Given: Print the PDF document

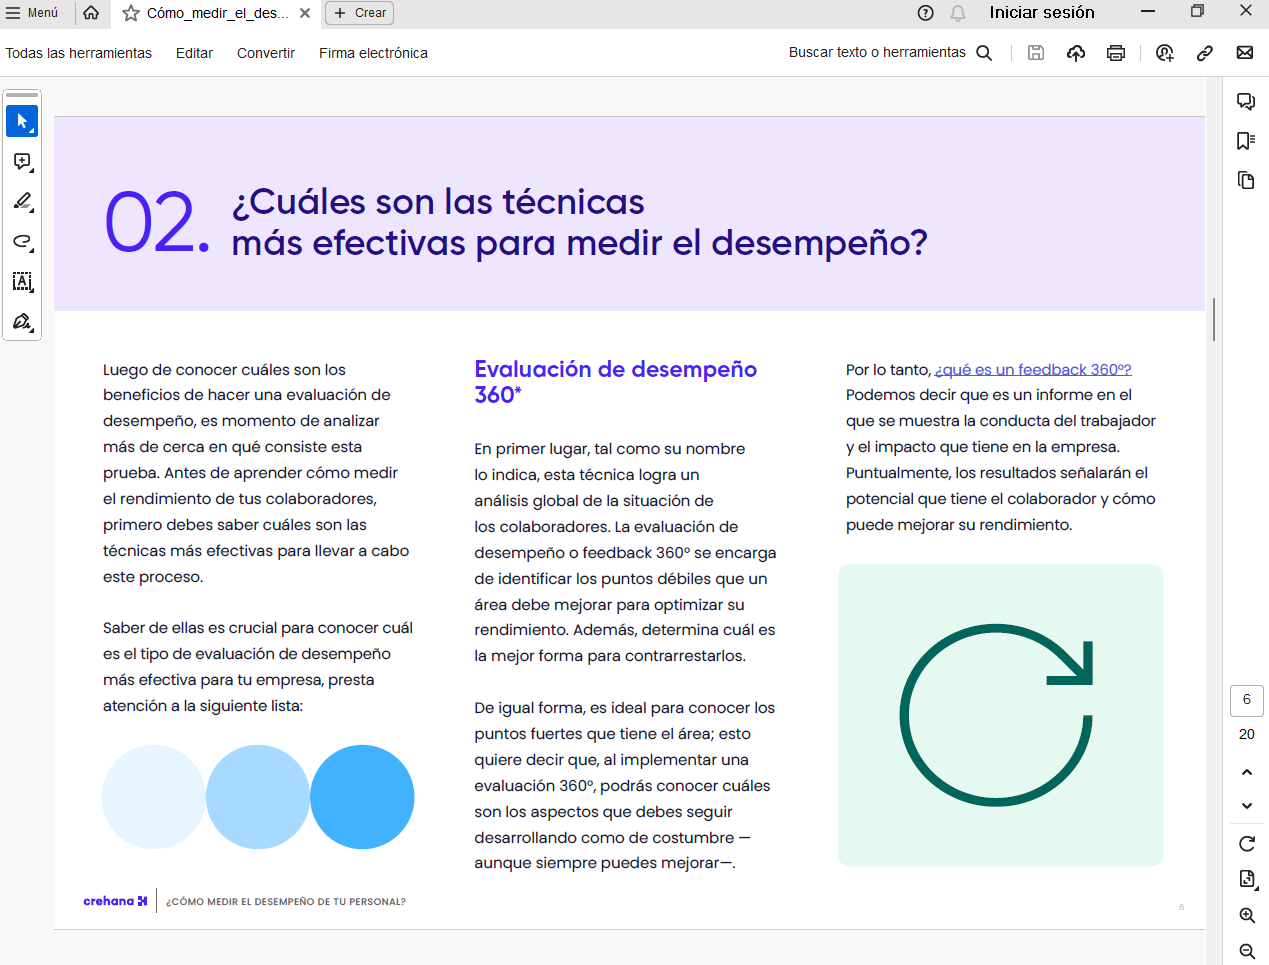Looking at the screenshot, I should (1115, 53).
